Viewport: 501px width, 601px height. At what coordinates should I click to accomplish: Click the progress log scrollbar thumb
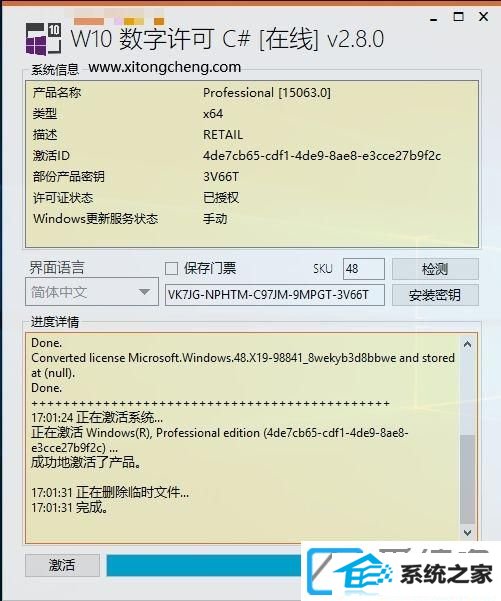[467, 479]
